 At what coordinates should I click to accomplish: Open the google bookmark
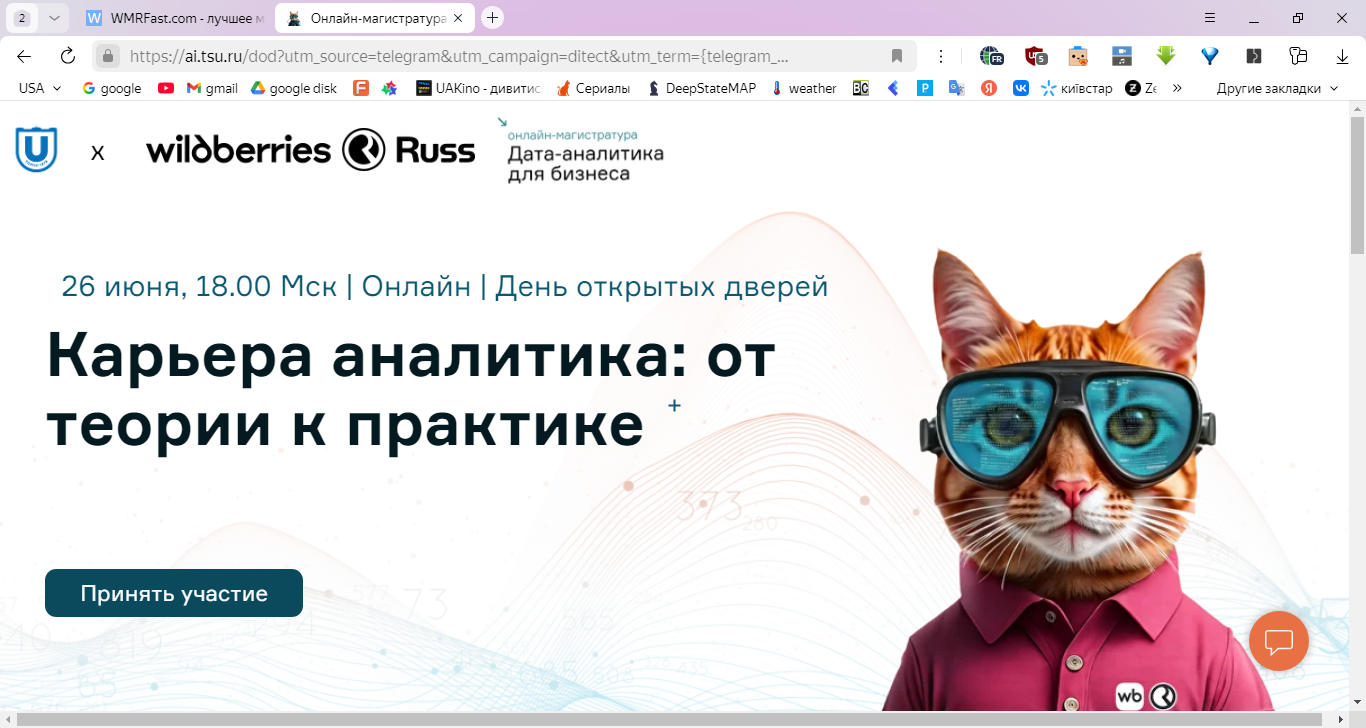coord(112,88)
